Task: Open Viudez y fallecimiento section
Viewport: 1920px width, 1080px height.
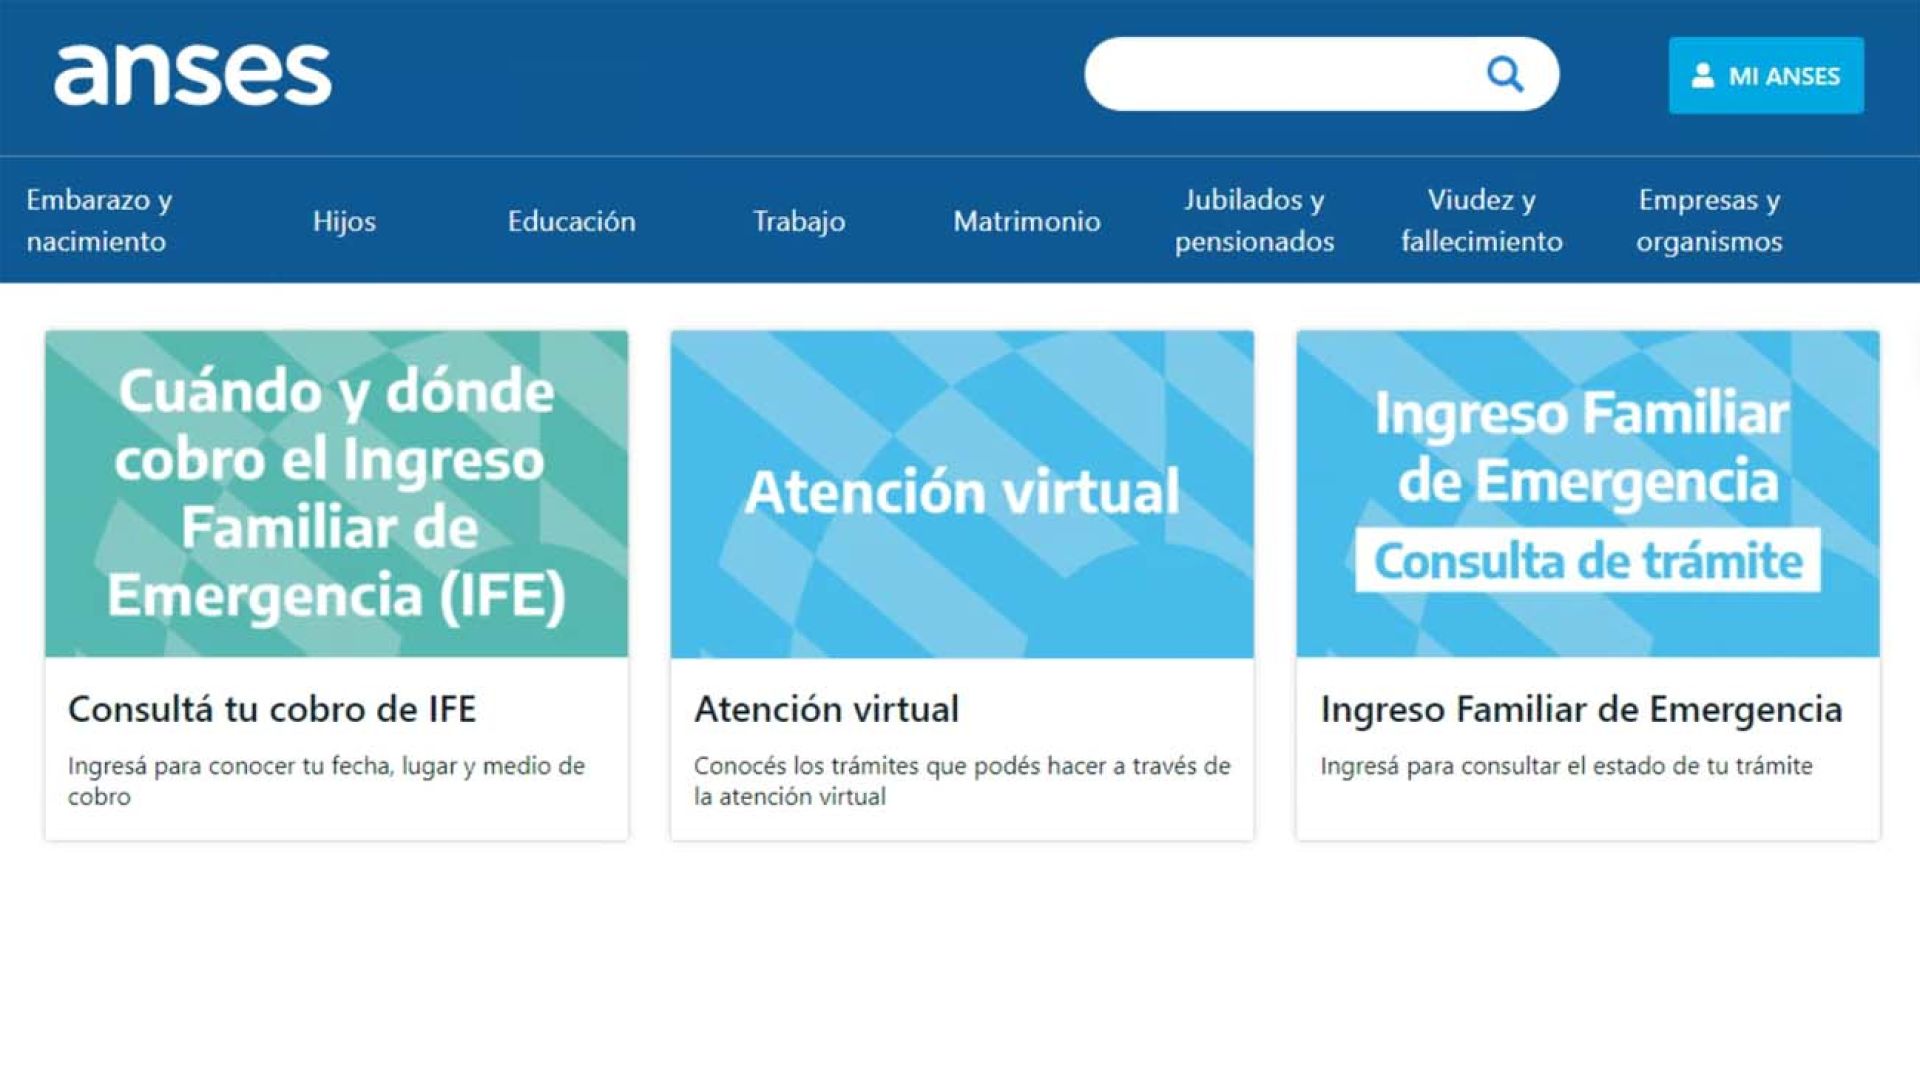Action: coord(1481,220)
